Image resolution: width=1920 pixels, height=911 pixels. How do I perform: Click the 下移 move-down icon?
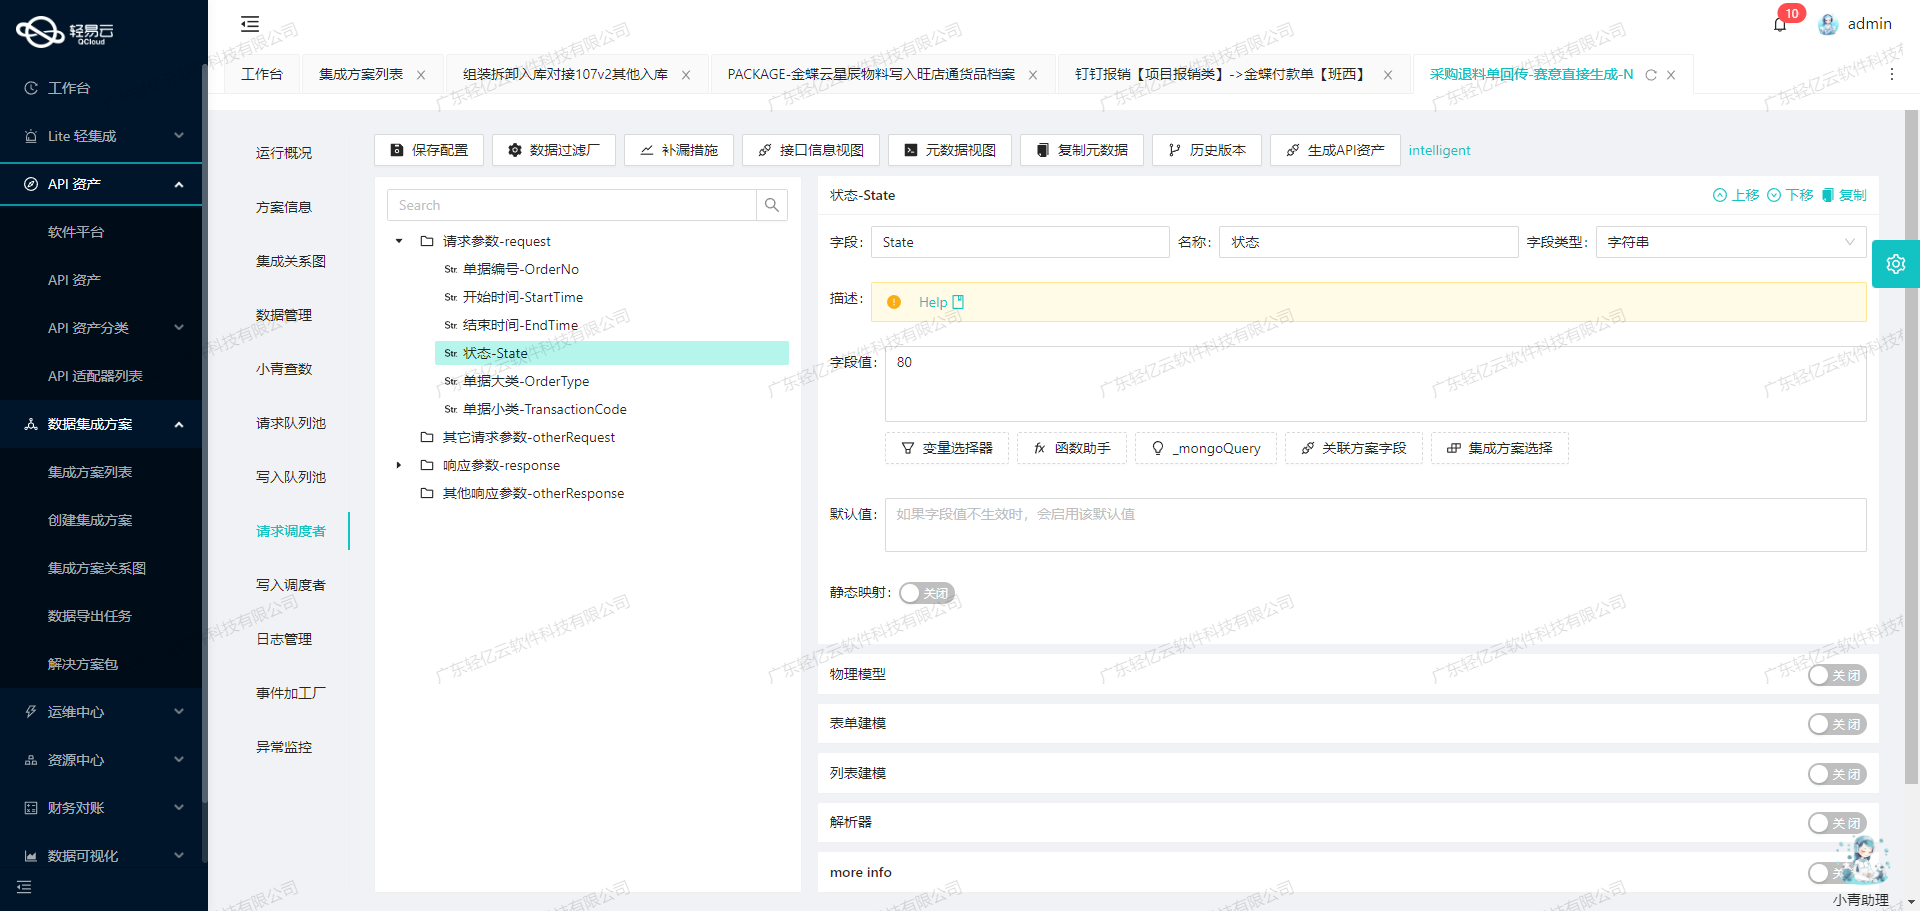[1774, 195]
